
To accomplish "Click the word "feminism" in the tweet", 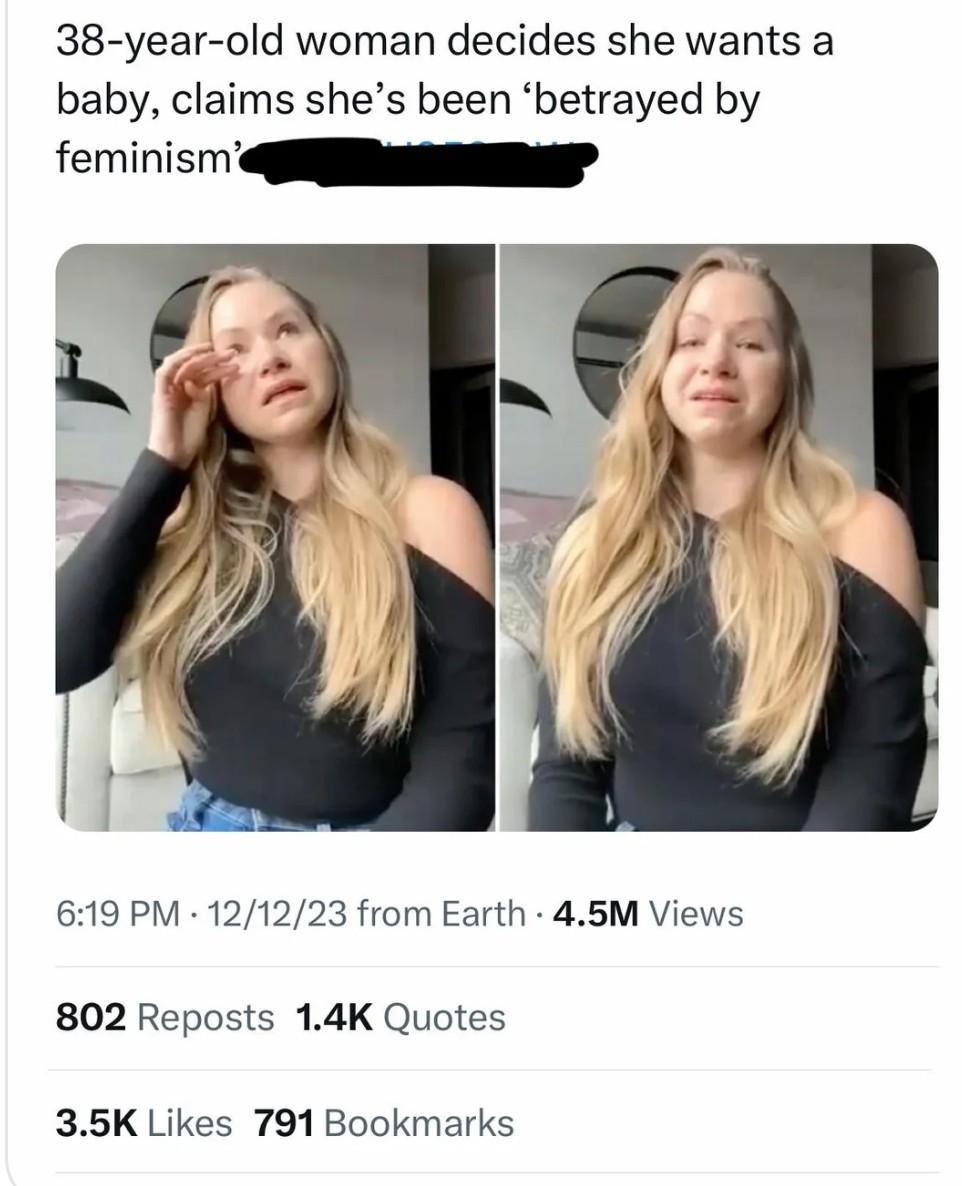I will click(x=142, y=160).
